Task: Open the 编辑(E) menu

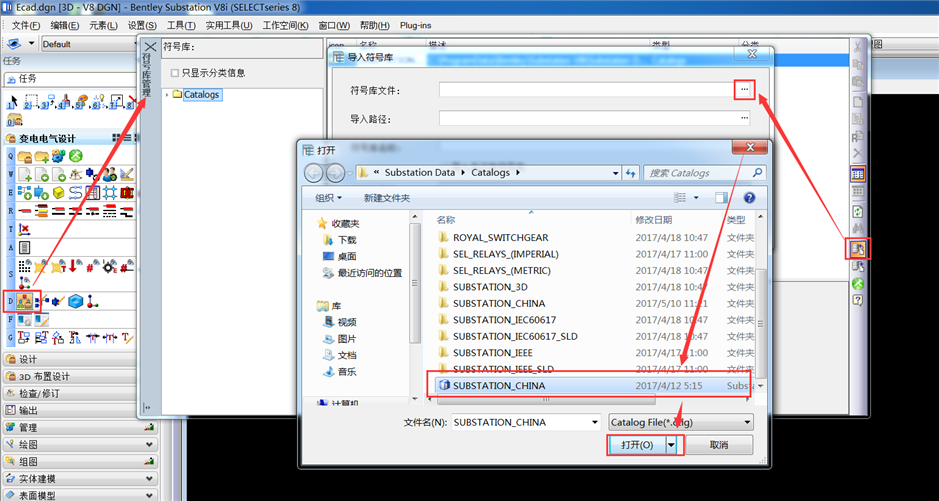Action: (x=64, y=26)
